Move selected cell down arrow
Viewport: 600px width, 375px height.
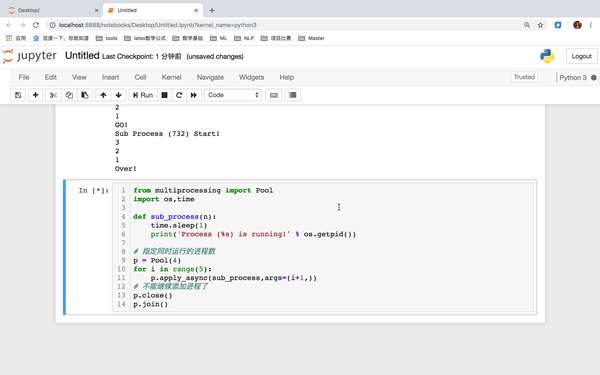tap(119, 95)
